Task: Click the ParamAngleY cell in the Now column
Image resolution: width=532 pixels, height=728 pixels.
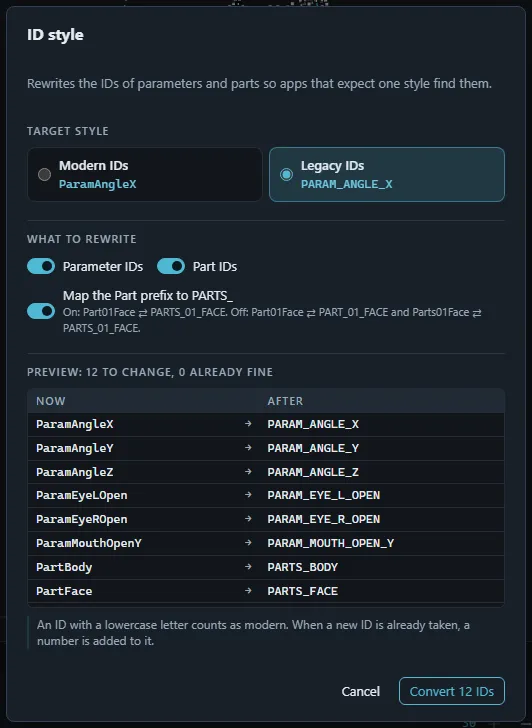Action: pos(75,448)
